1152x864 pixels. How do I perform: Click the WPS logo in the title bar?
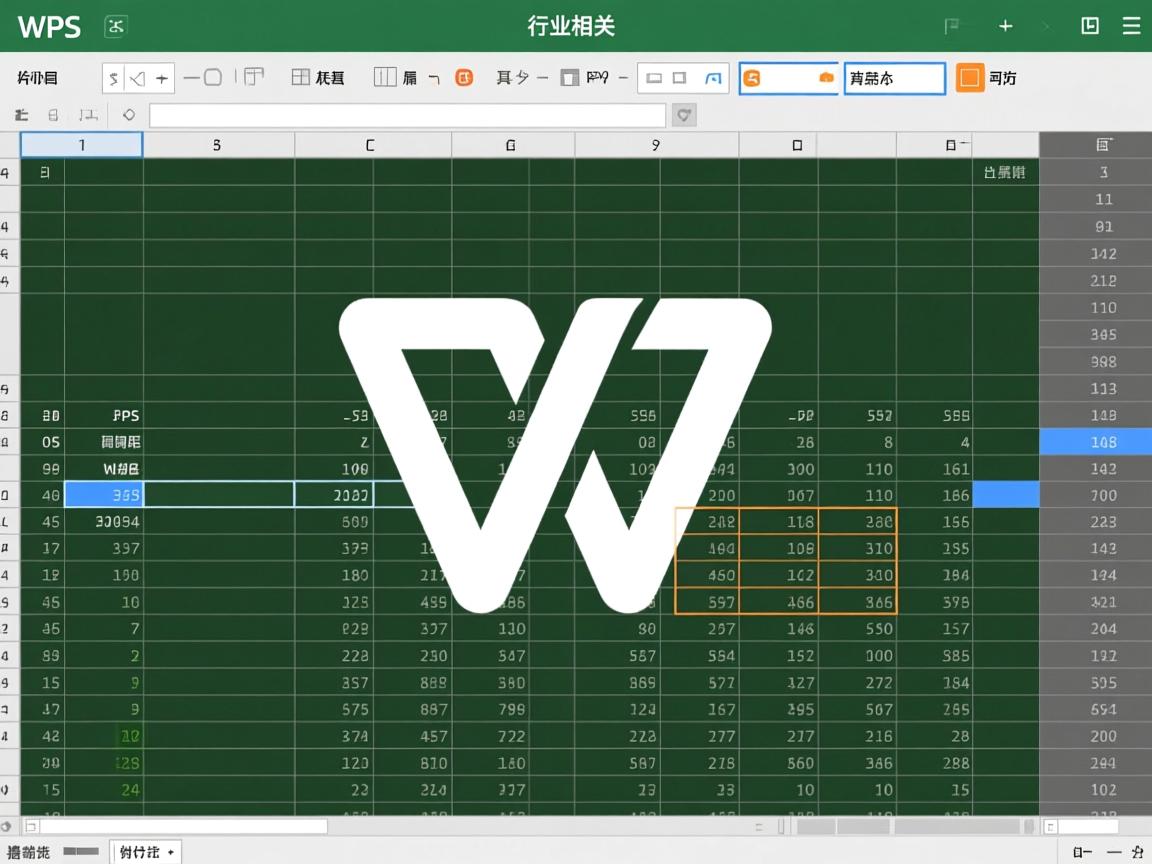tap(50, 26)
